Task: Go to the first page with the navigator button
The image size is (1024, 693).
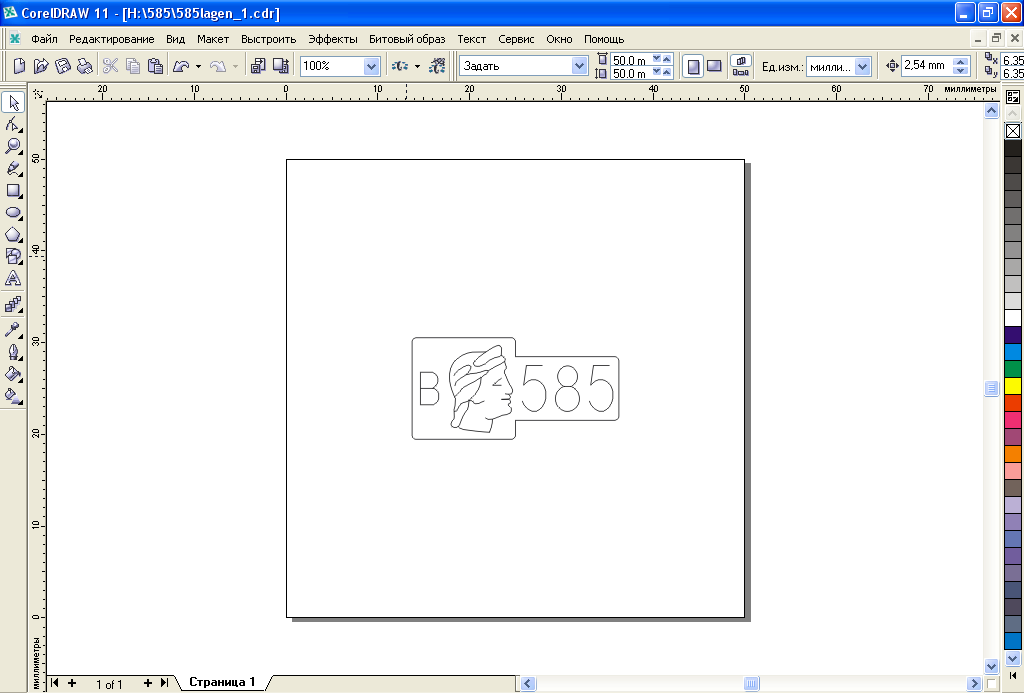Action: tap(55, 683)
